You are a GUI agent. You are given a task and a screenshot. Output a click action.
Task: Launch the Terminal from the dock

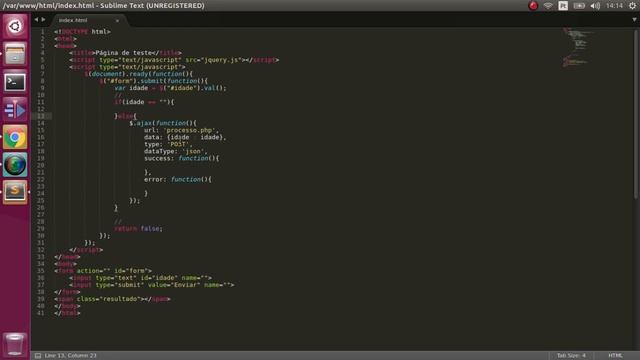(15, 82)
